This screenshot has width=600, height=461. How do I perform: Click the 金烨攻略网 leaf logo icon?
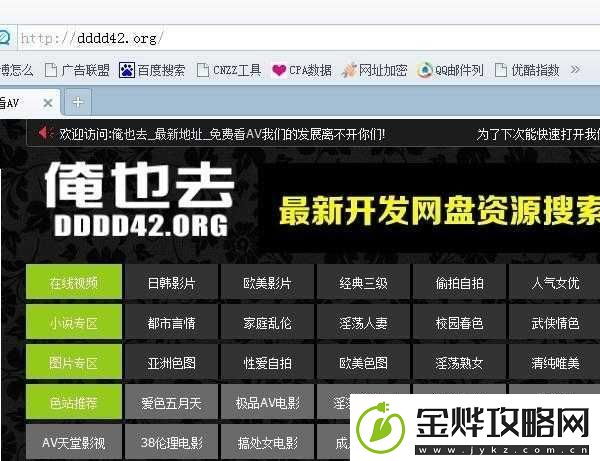pos(380,427)
